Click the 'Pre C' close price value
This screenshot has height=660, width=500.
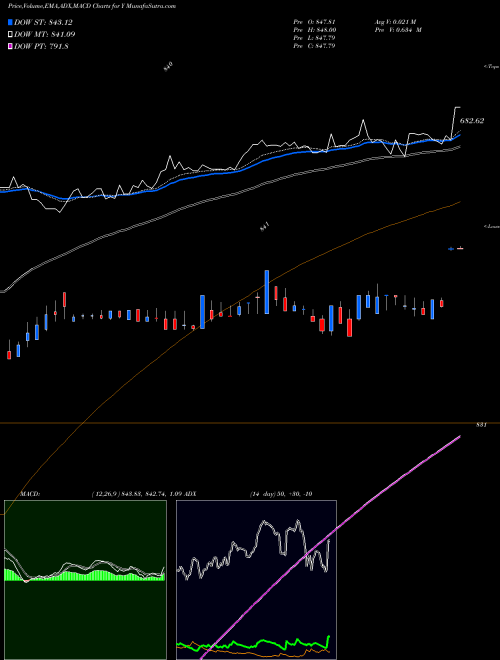tap(314, 46)
